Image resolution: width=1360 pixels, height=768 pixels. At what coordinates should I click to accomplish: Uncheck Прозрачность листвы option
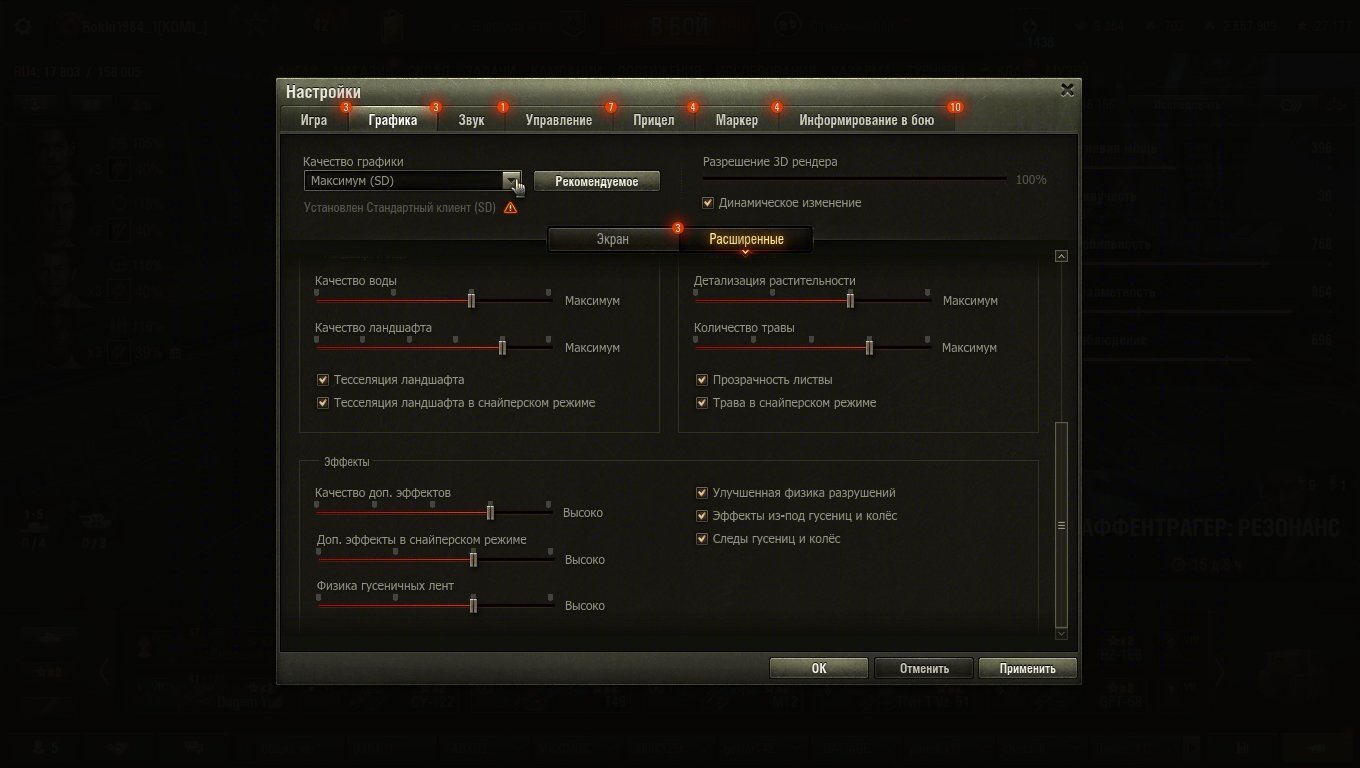(x=702, y=380)
